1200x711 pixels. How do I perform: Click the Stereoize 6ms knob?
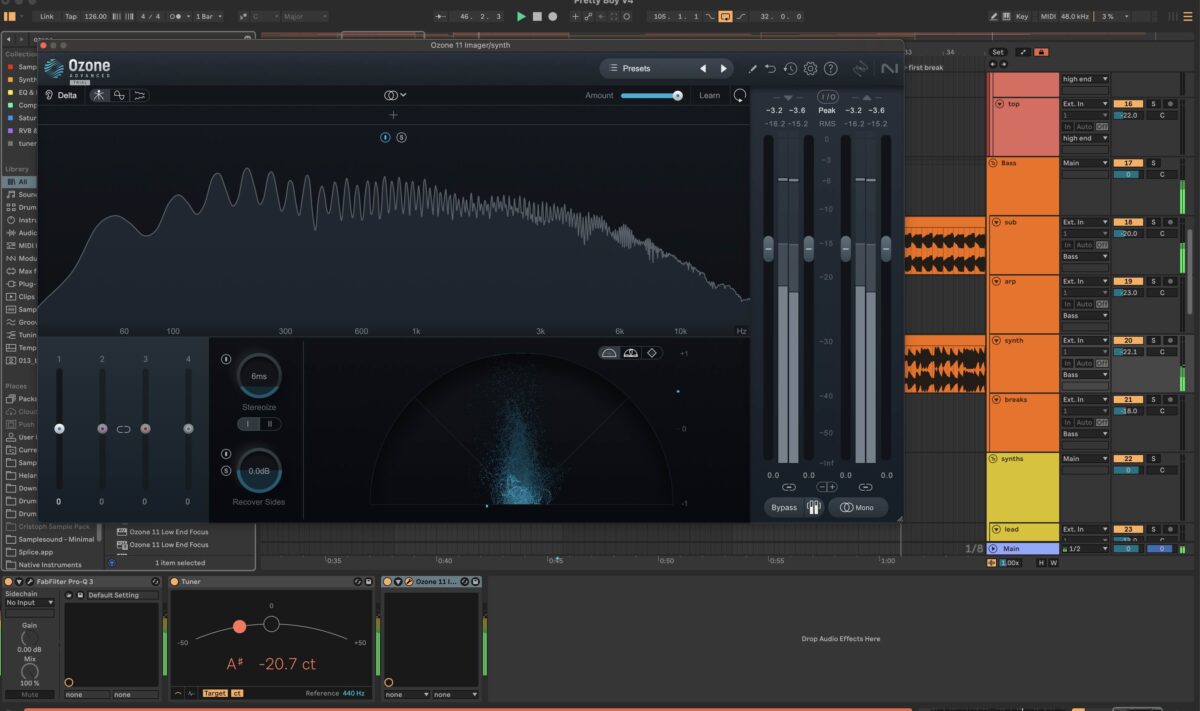[259, 376]
